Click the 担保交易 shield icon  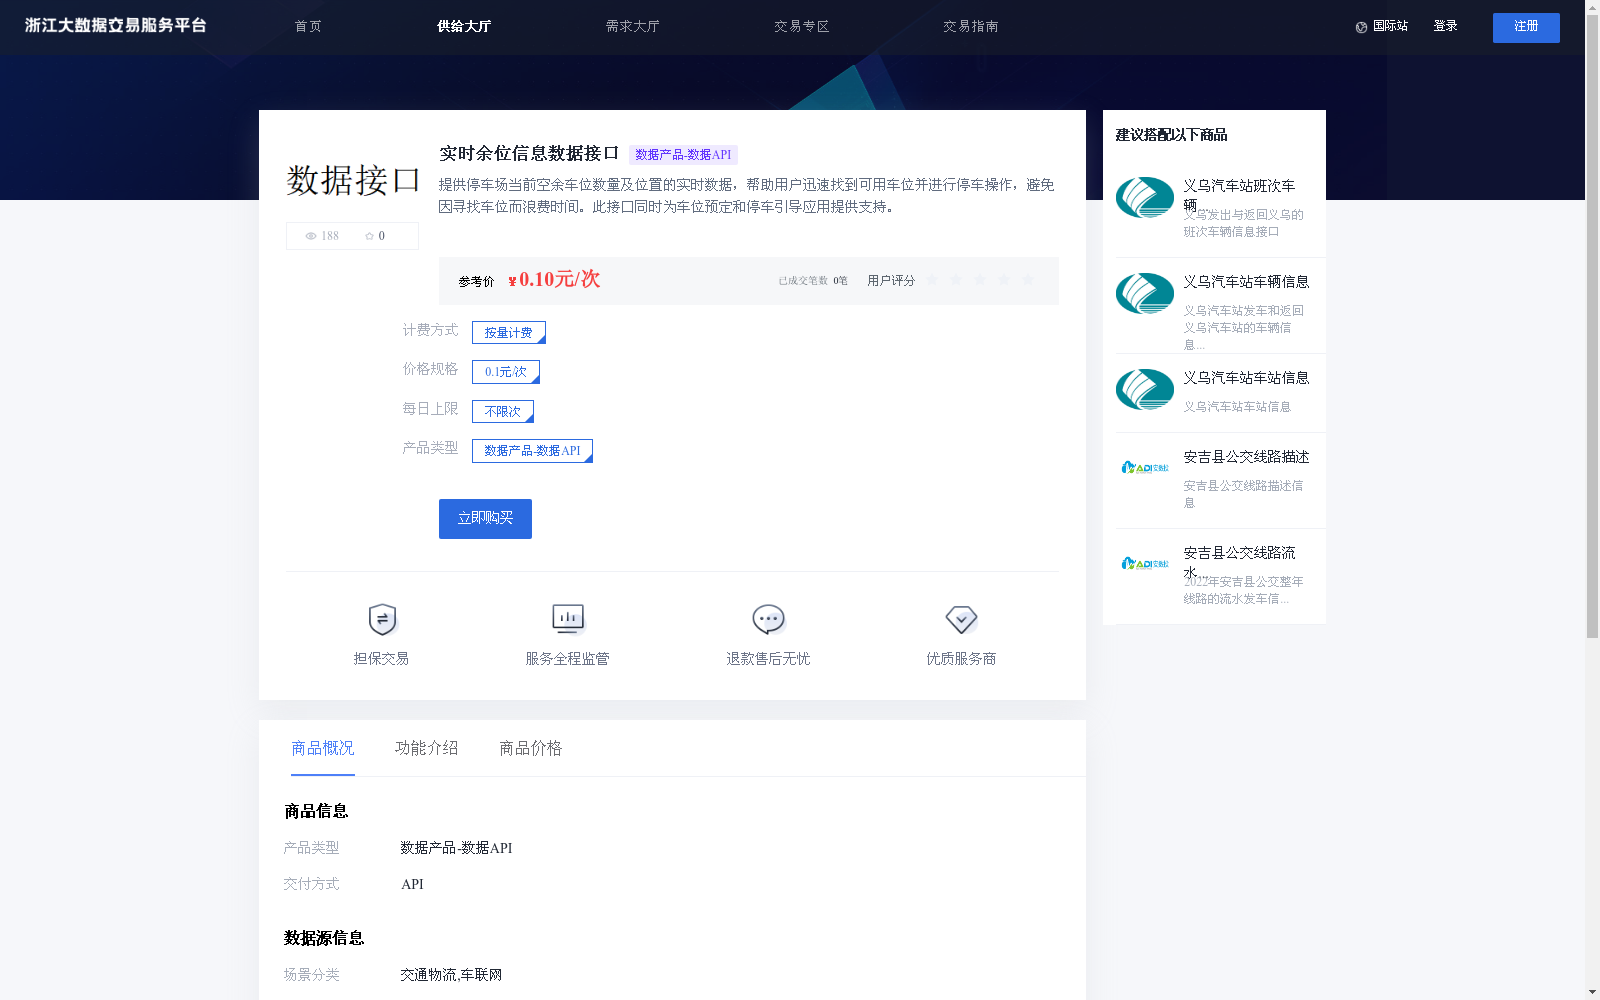(382, 620)
